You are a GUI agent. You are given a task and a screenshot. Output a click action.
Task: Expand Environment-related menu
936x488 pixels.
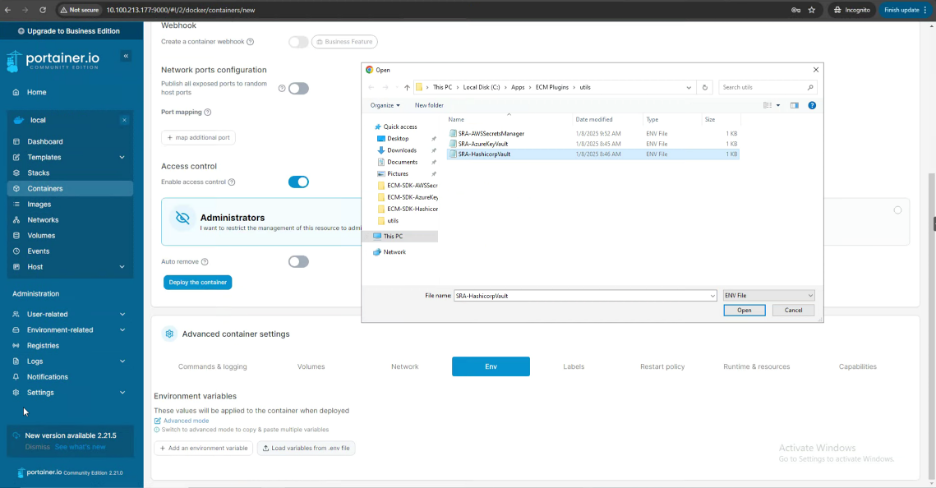[122, 330]
